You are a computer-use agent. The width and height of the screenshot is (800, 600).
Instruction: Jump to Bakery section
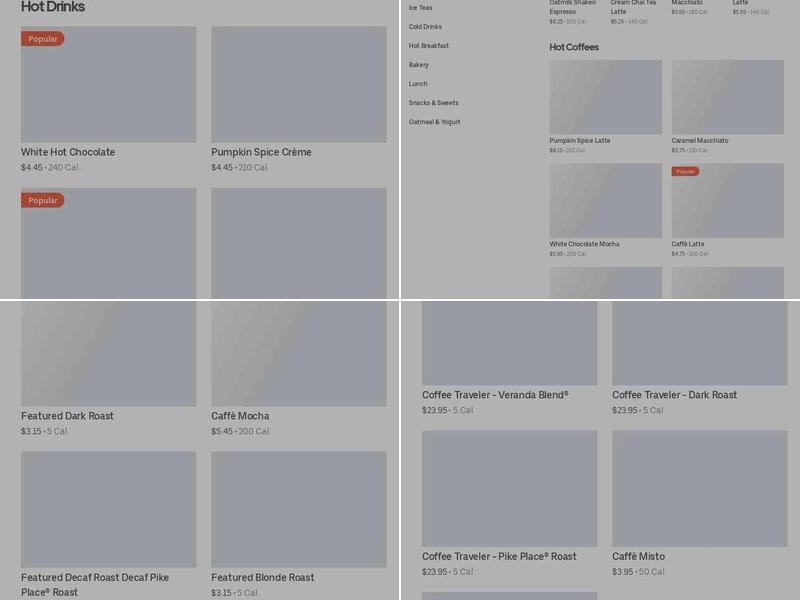(x=418, y=65)
